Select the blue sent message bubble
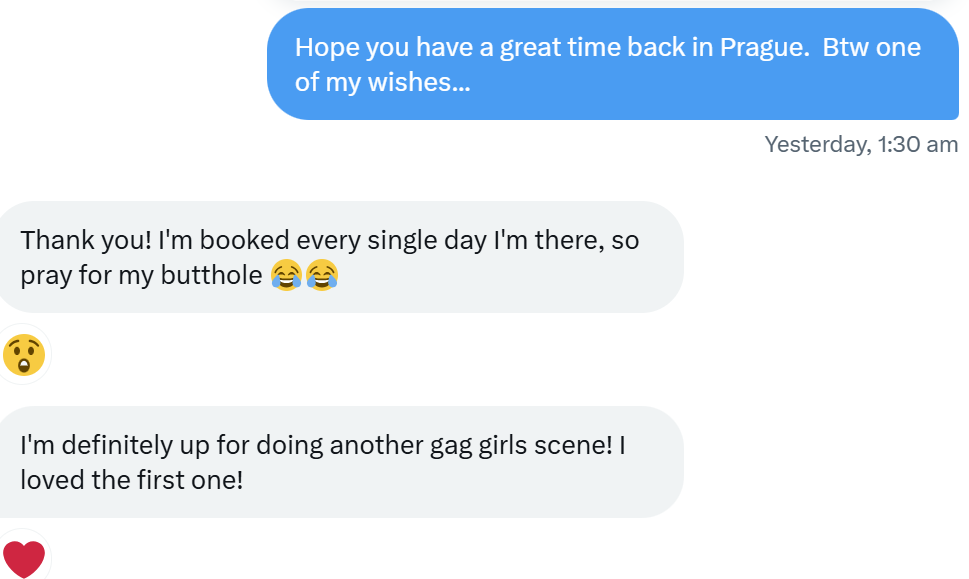 tap(612, 64)
